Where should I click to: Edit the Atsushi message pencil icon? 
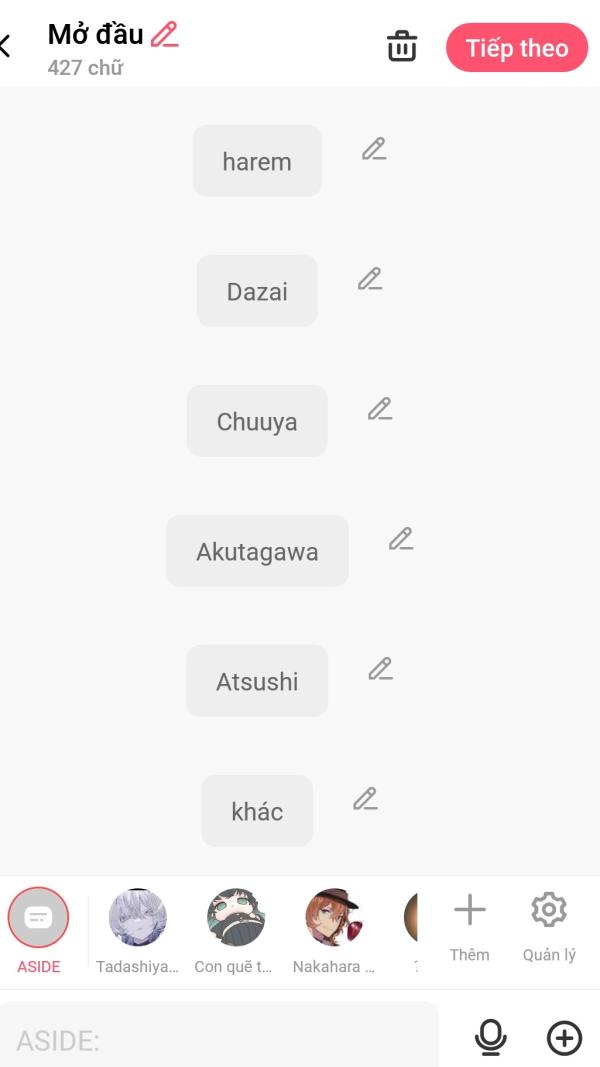(x=380, y=669)
